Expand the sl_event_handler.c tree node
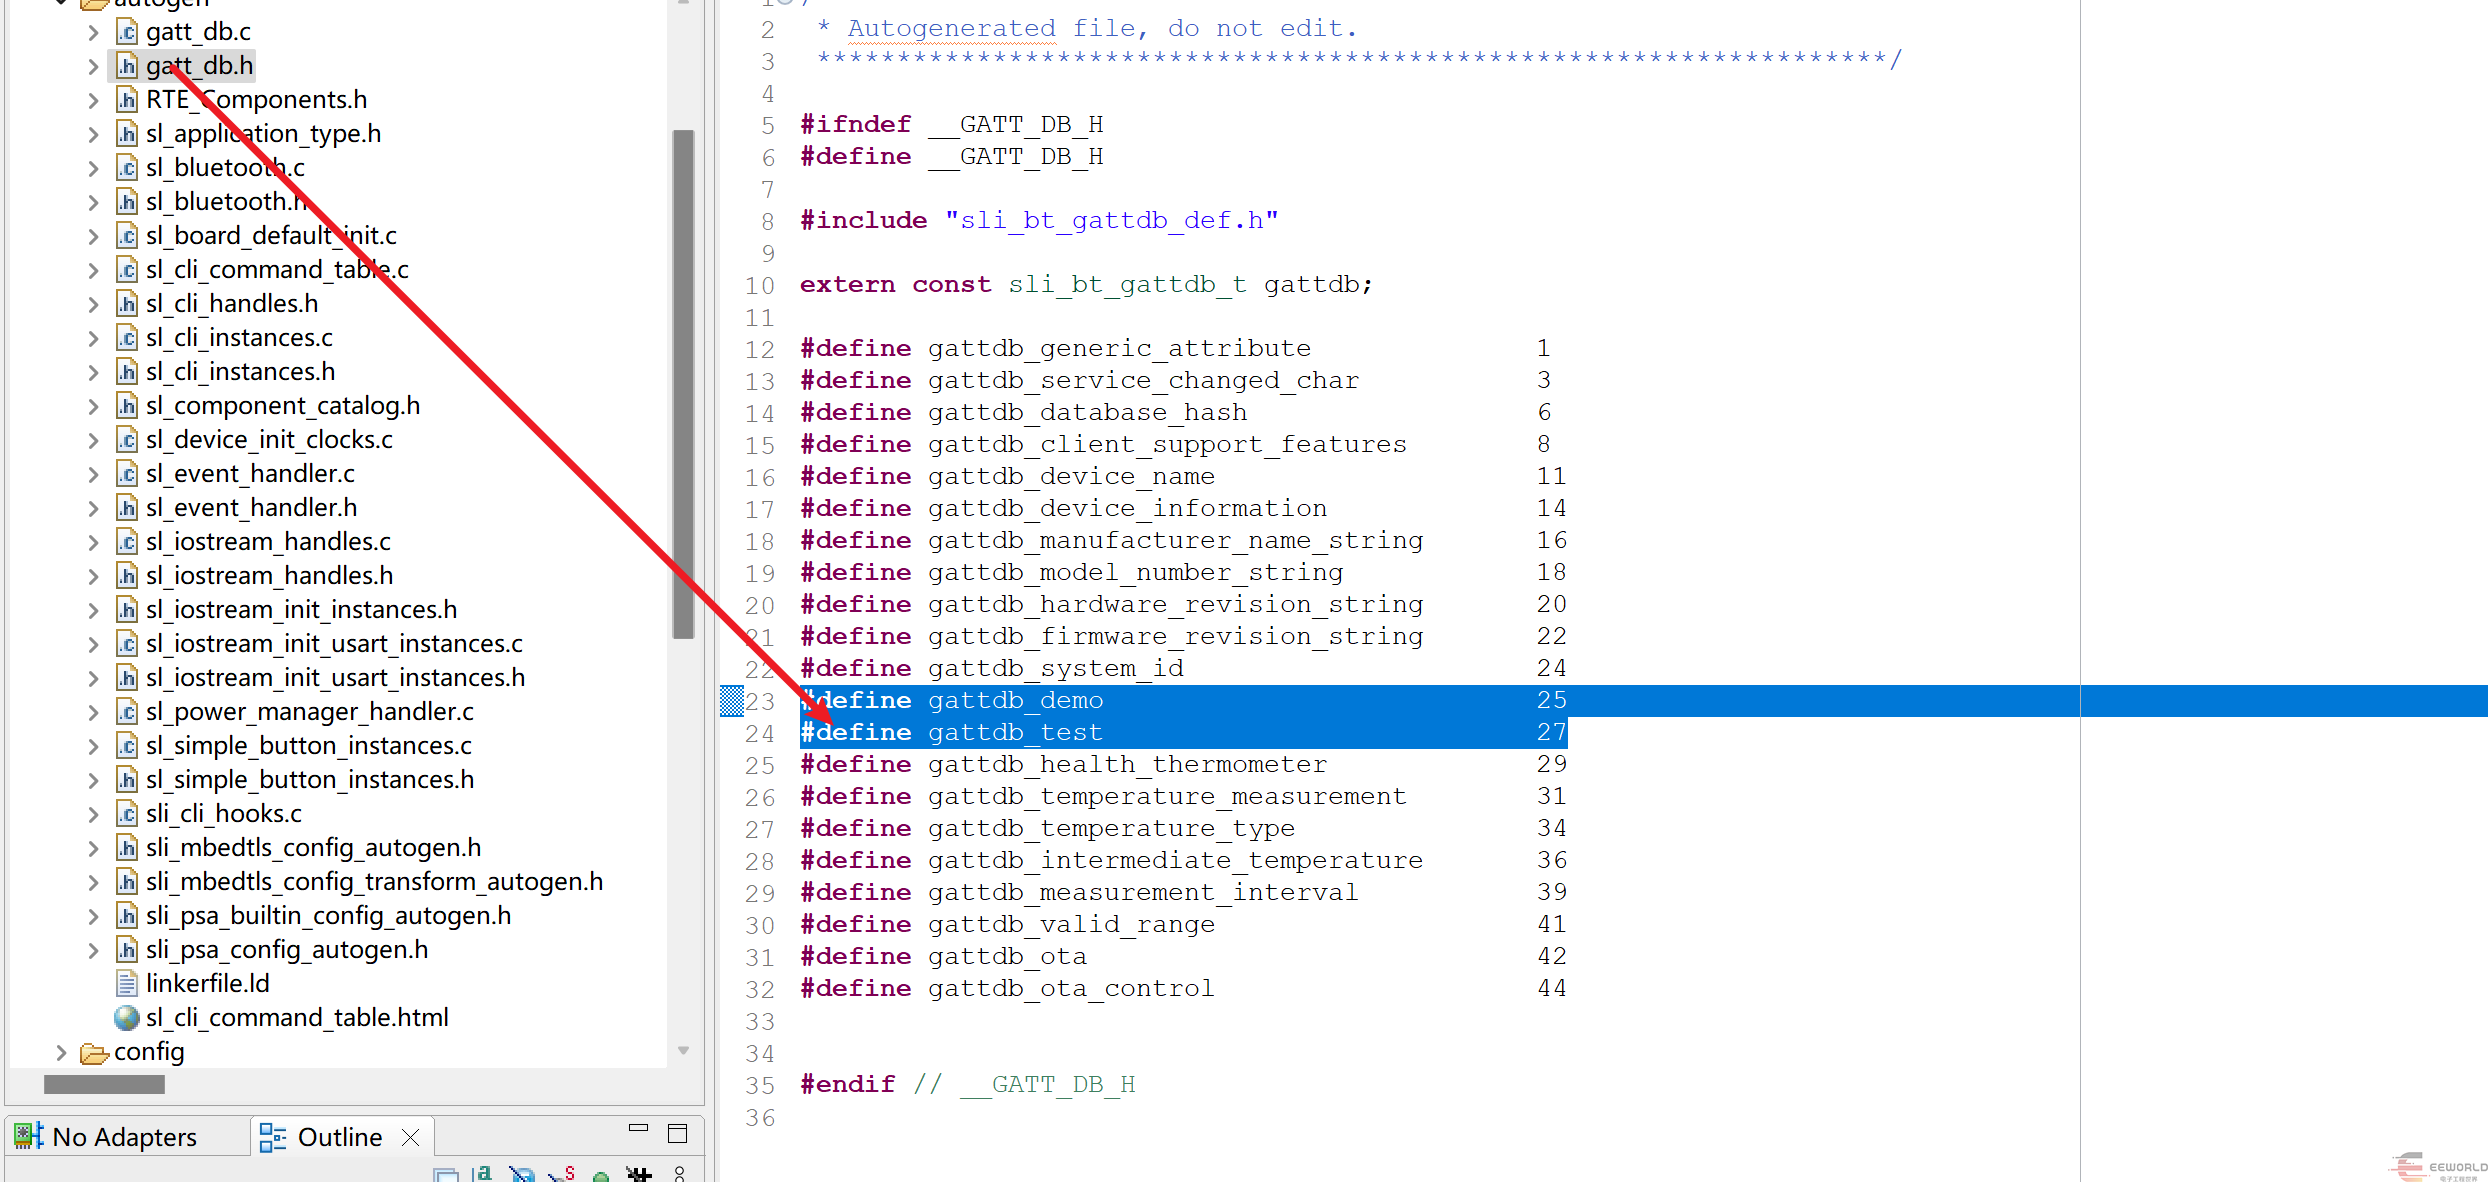Image resolution: width=2488 pixels, height=1182 pixels. [x=93, y=475]
